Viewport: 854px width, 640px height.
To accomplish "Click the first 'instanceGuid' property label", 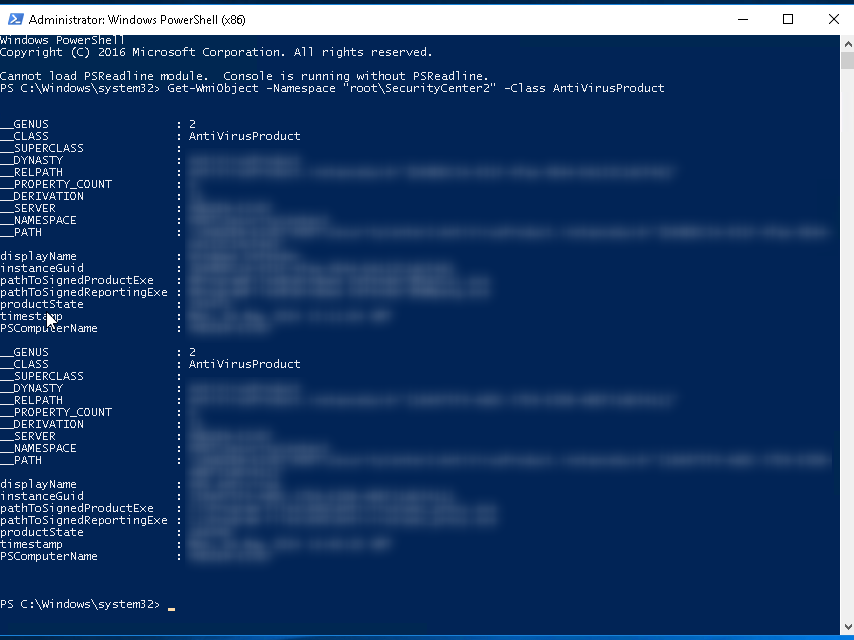I will pyautogui.click(x=42, y=268).
